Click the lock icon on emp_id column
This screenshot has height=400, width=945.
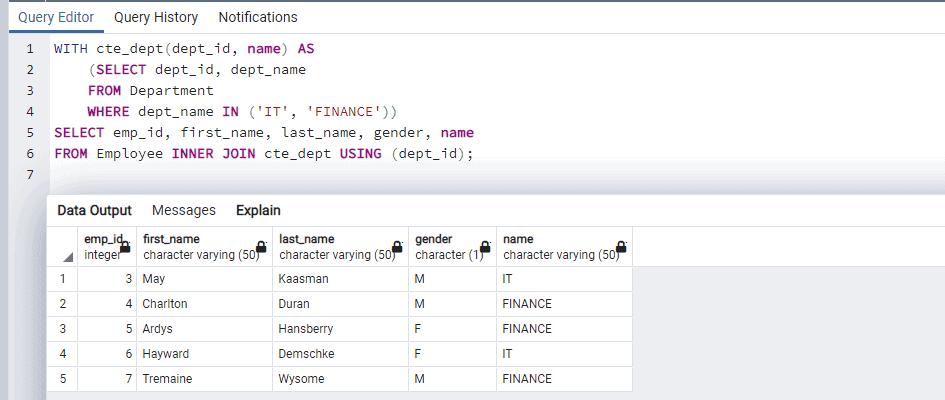click(125, 247)
